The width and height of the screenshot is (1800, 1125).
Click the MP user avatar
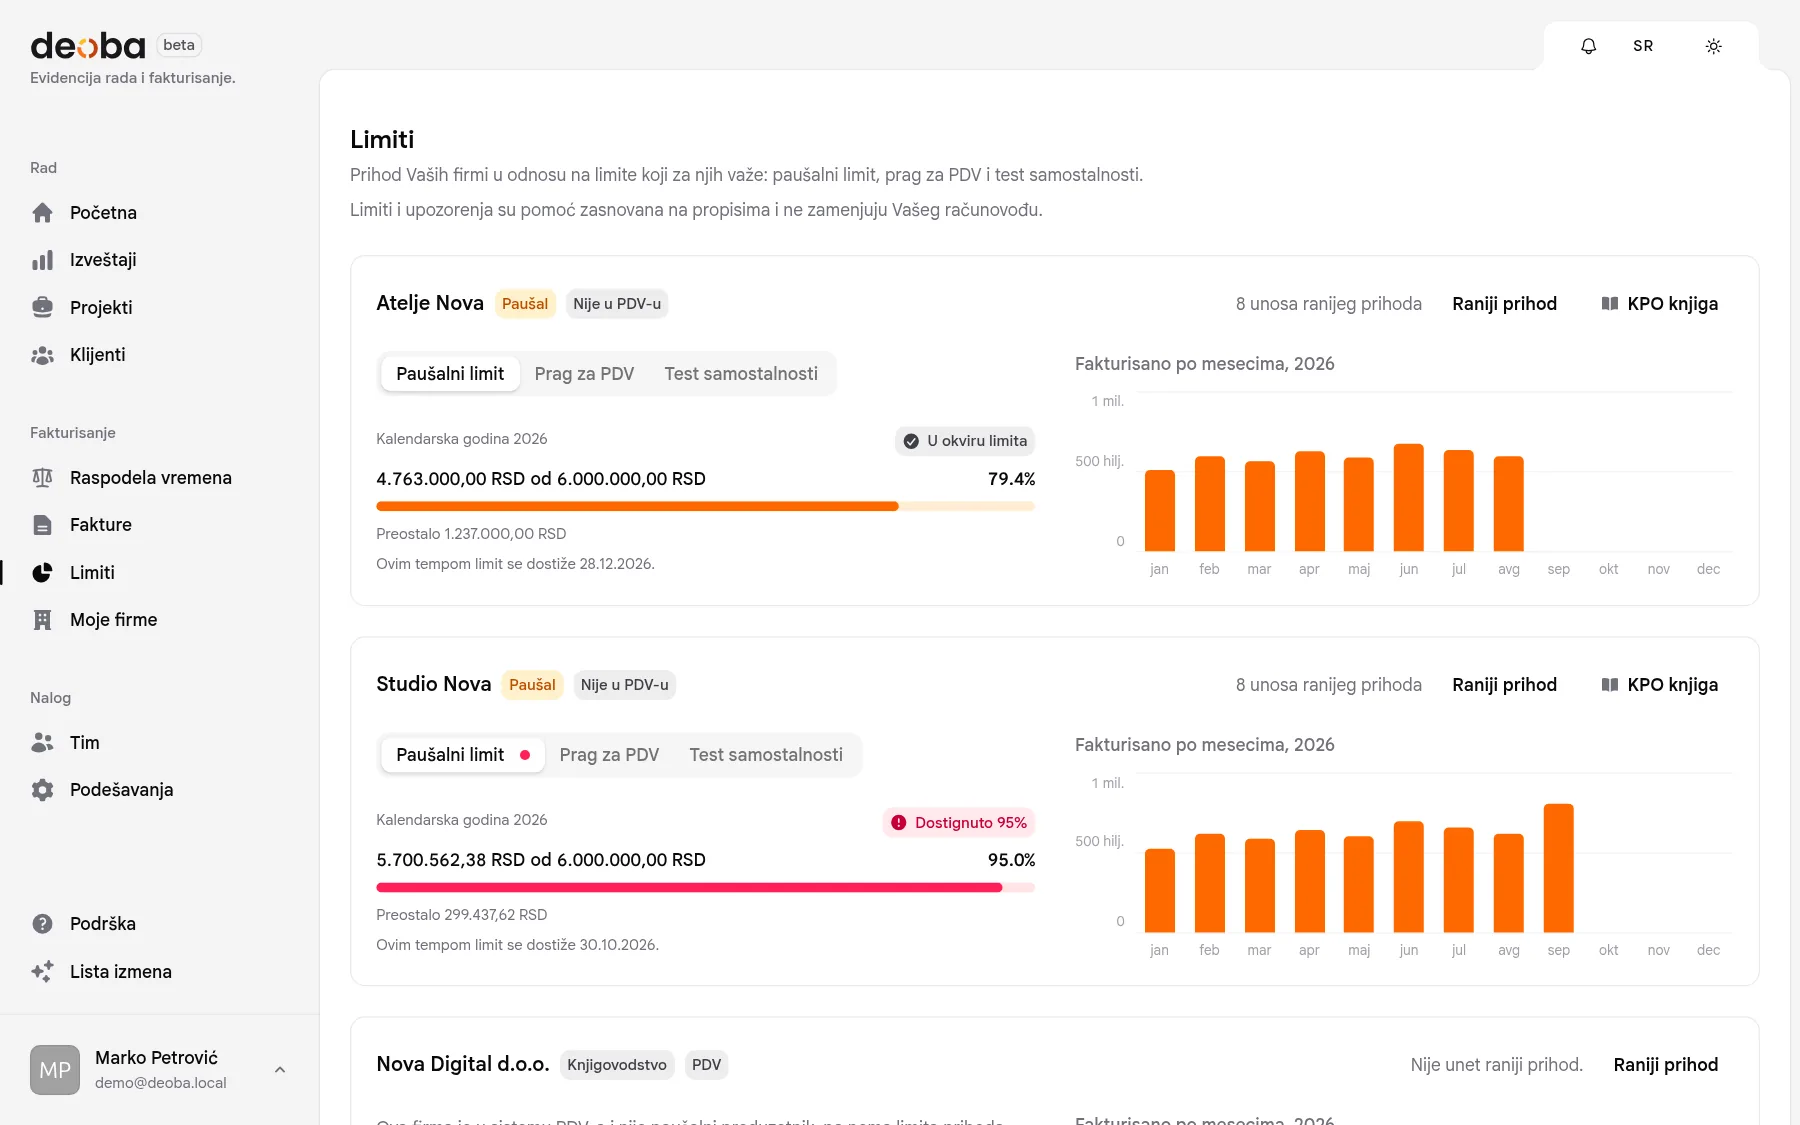pos(55,1070)
